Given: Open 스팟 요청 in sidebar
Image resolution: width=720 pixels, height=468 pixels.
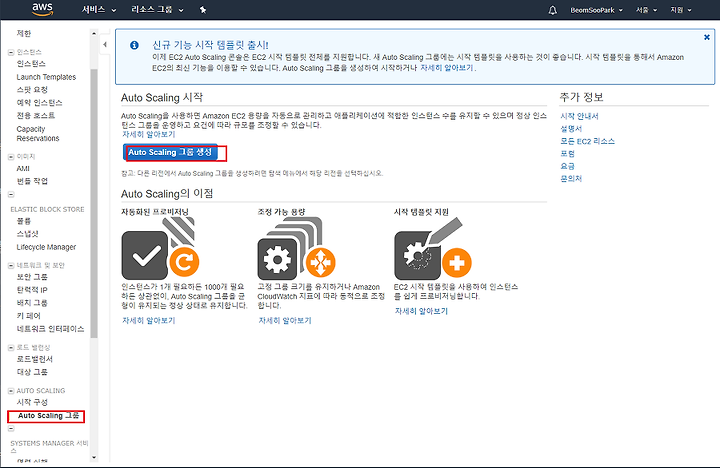Looking at the screenshot, I should (32, 90).
